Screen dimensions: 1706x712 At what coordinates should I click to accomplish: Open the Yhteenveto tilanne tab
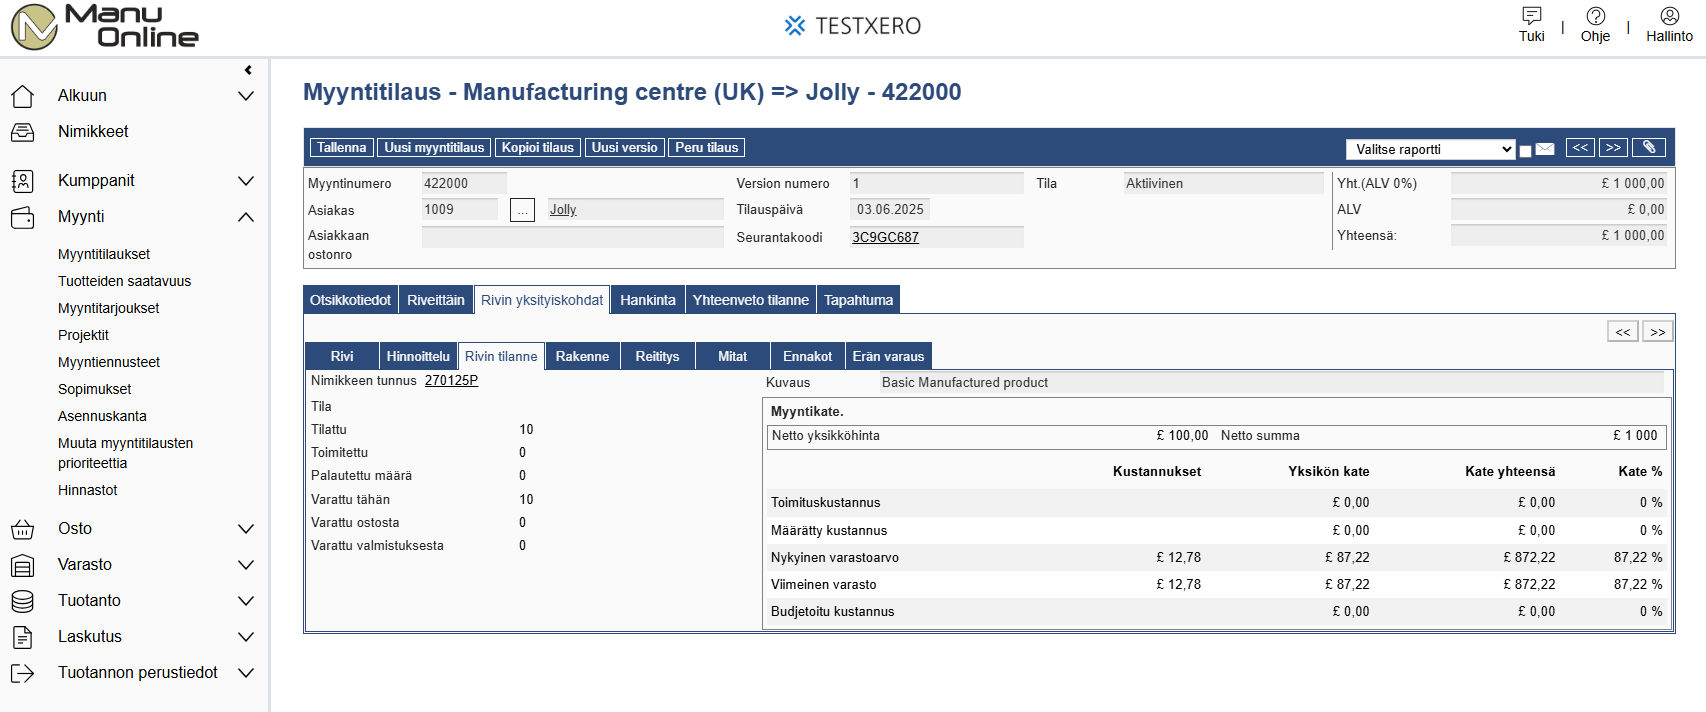point(751,300)
